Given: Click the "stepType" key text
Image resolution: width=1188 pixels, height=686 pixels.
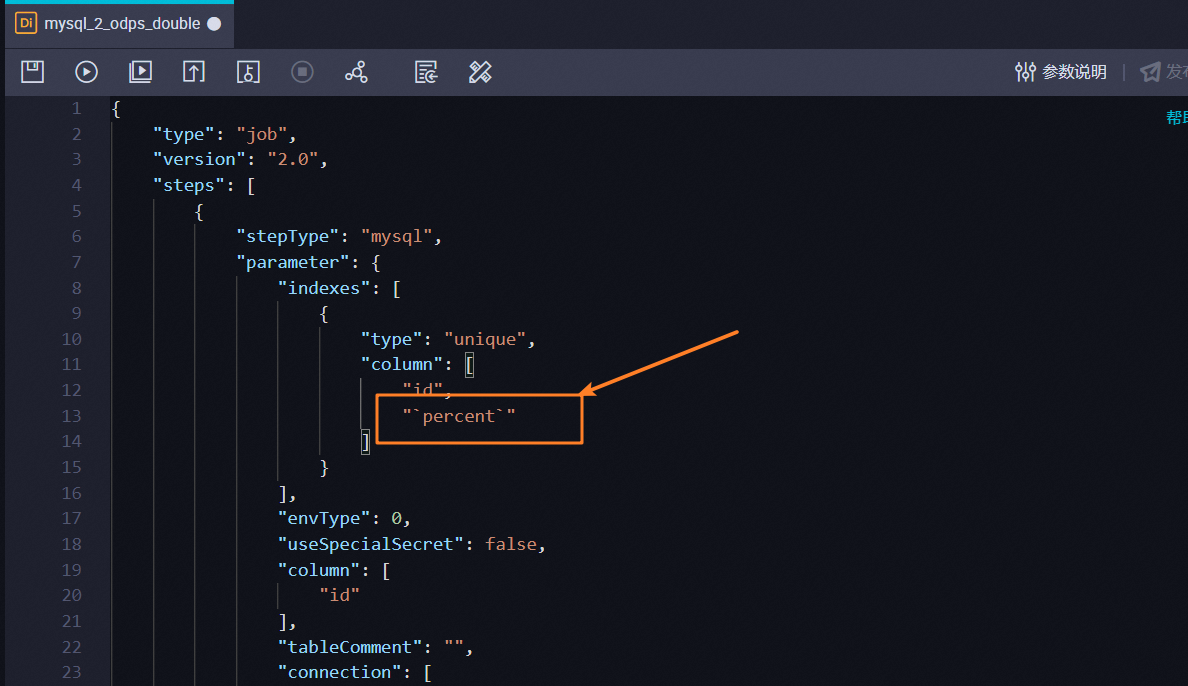Looking at the screenshot, I should pyautogui.click(x=287, y=236).
